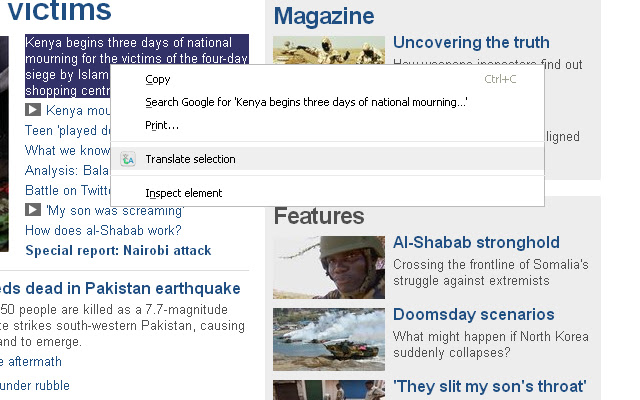This screenshot has height=400, width=640.
Task: Choose Copy from the context menu
Action: click(x=158, y=79)
